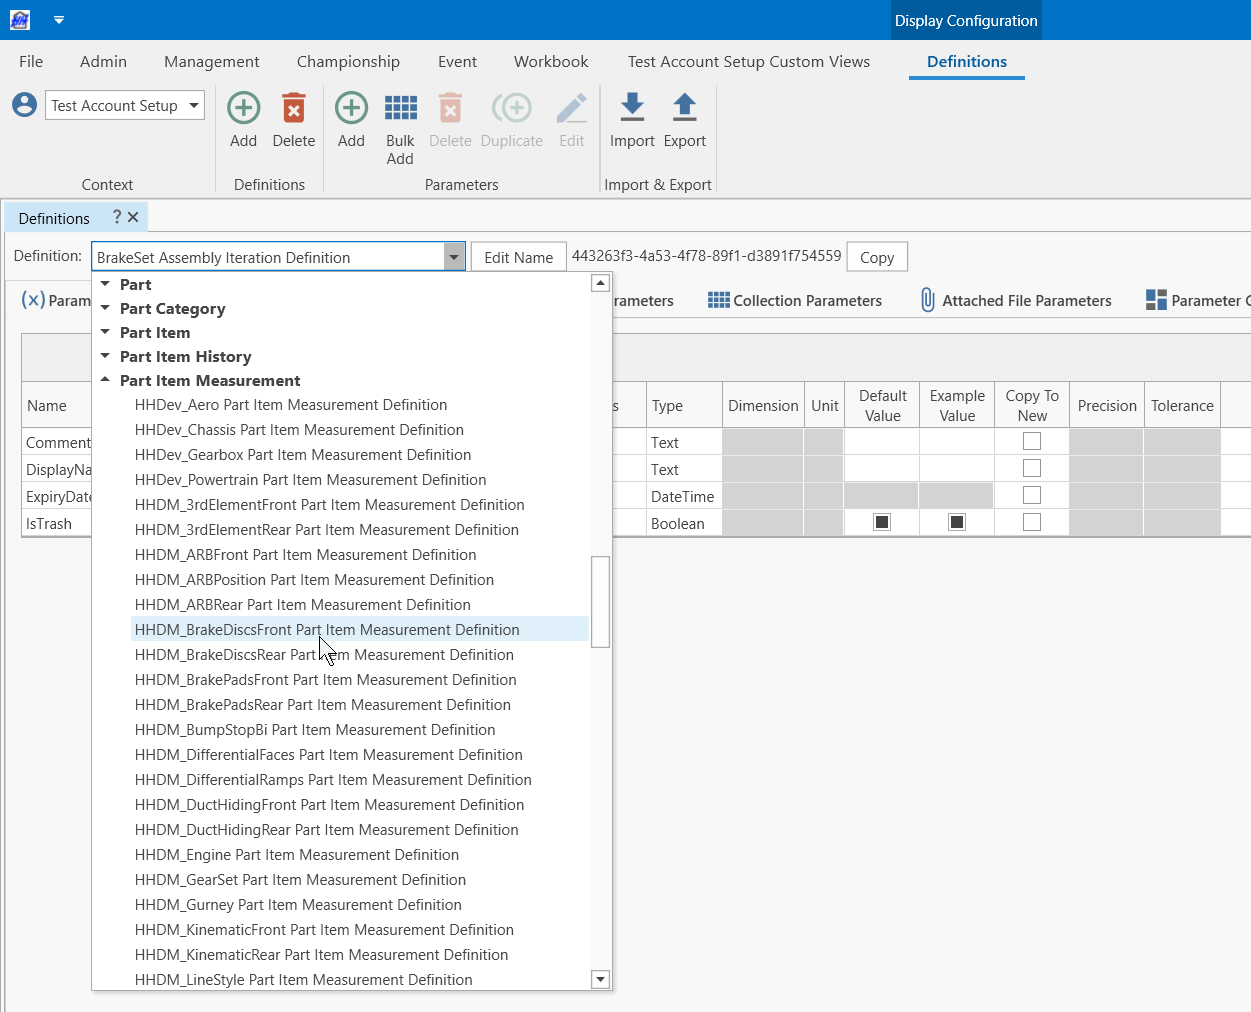
Task: Expand the Part Category group
Action: pos(105,308)
